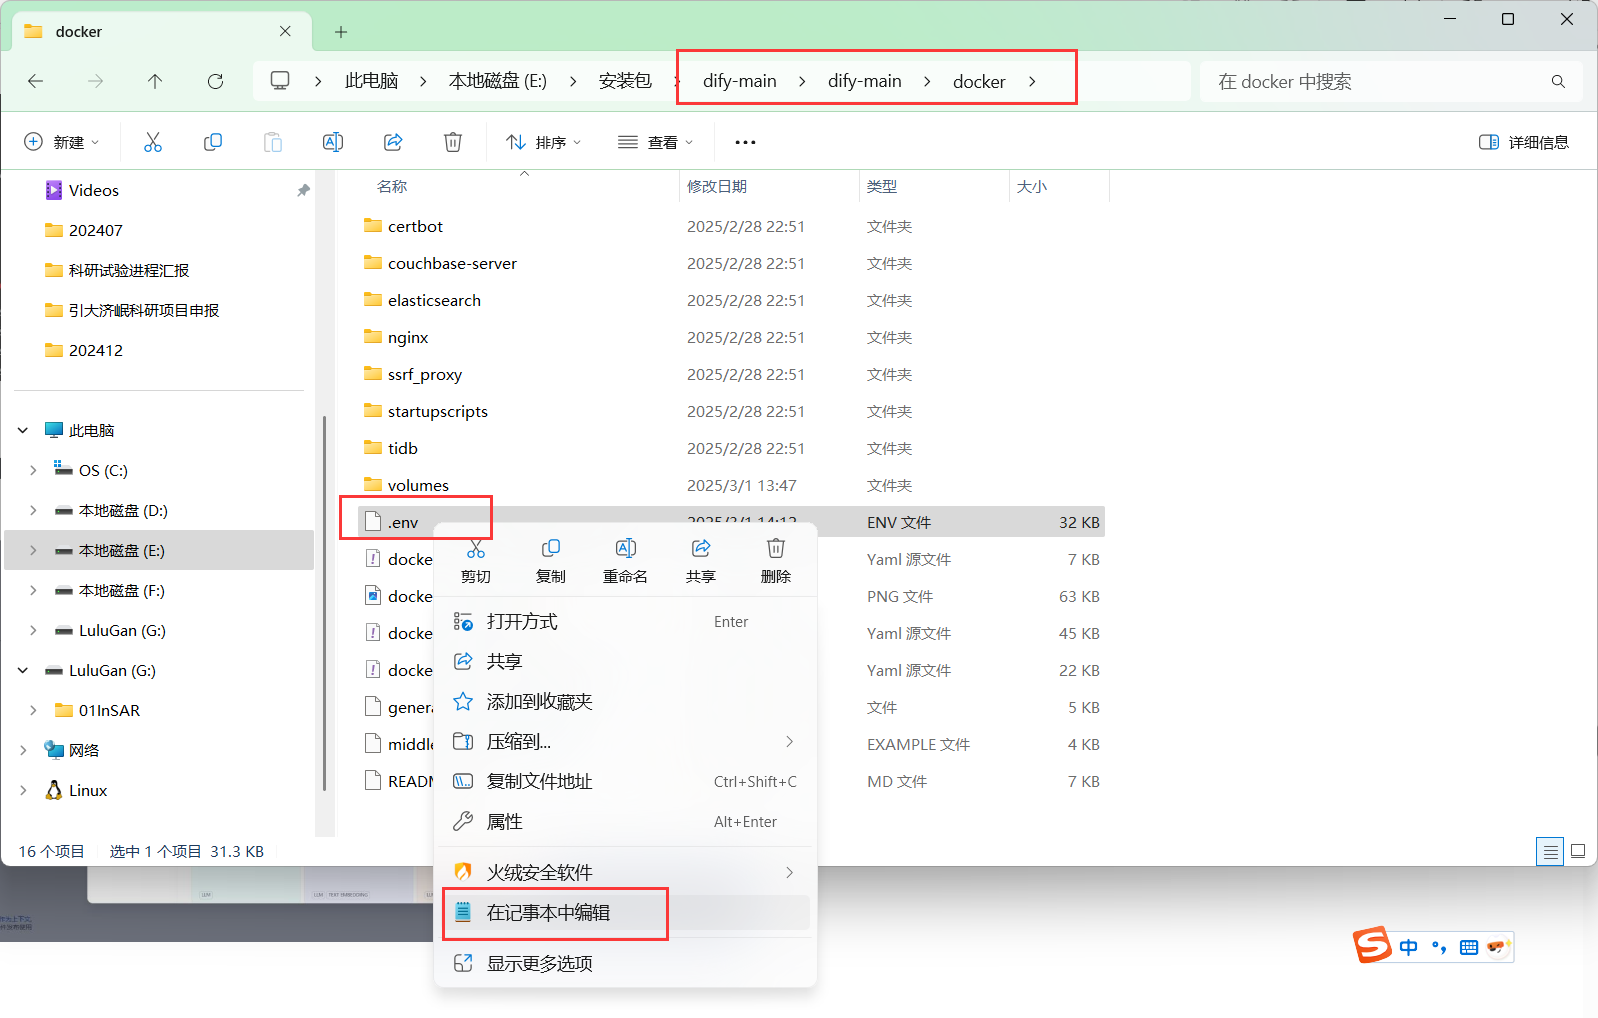Viewport: 1598px width, 1018px height.
Task: Click 剪切 in the context menu
Action: coord(476,561)
